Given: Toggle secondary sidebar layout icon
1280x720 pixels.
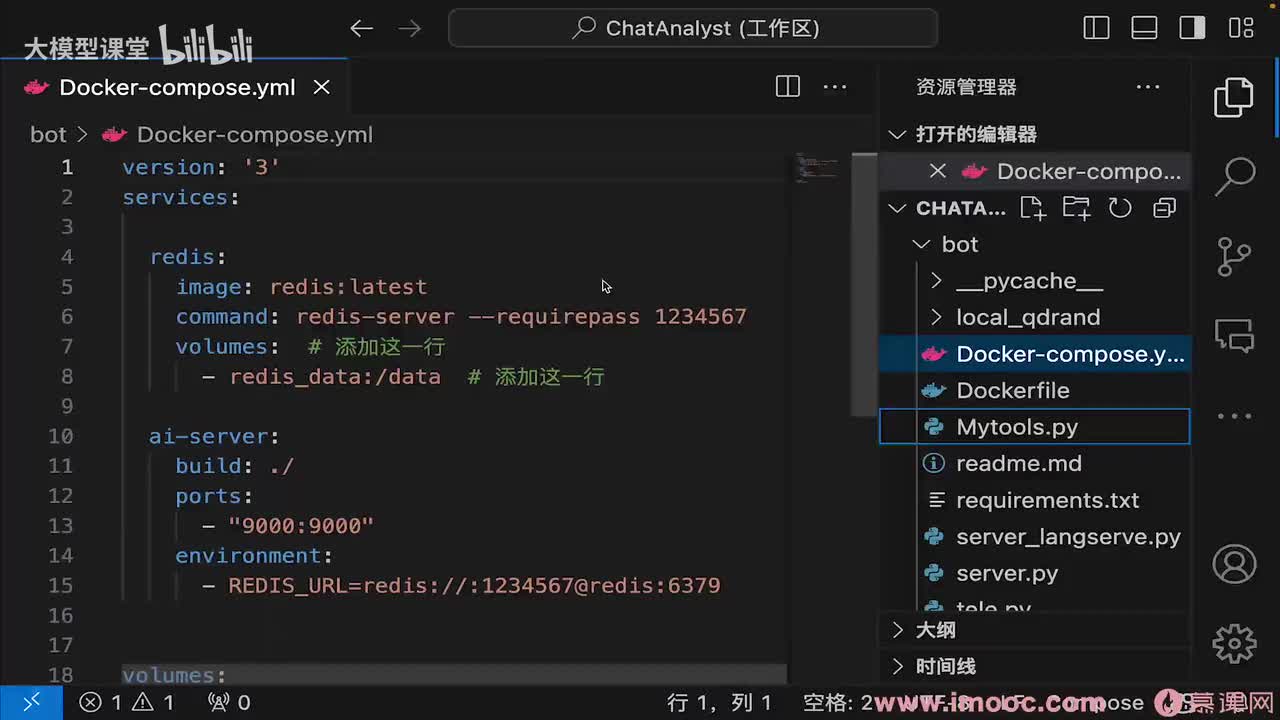Looking at the screenshot, I should click(x=1193, y=28).
